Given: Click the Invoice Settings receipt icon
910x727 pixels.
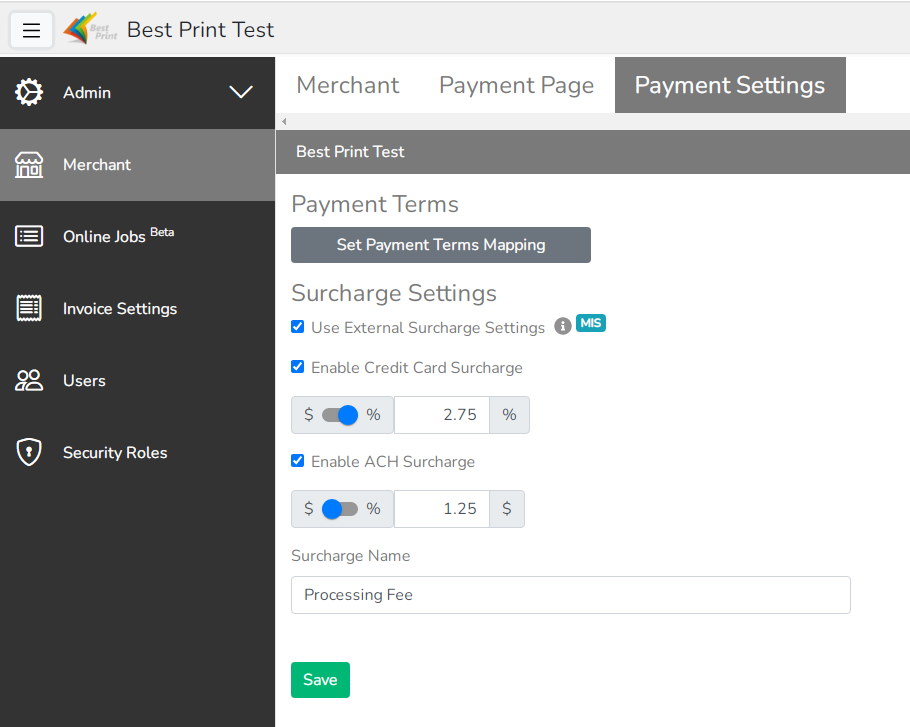Looking at the screenshot, I should 29,308.
